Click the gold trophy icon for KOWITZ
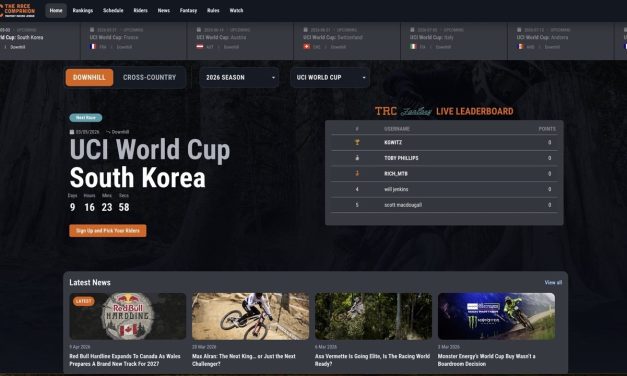This screenshot has height=376, width=627. [357, 142]
